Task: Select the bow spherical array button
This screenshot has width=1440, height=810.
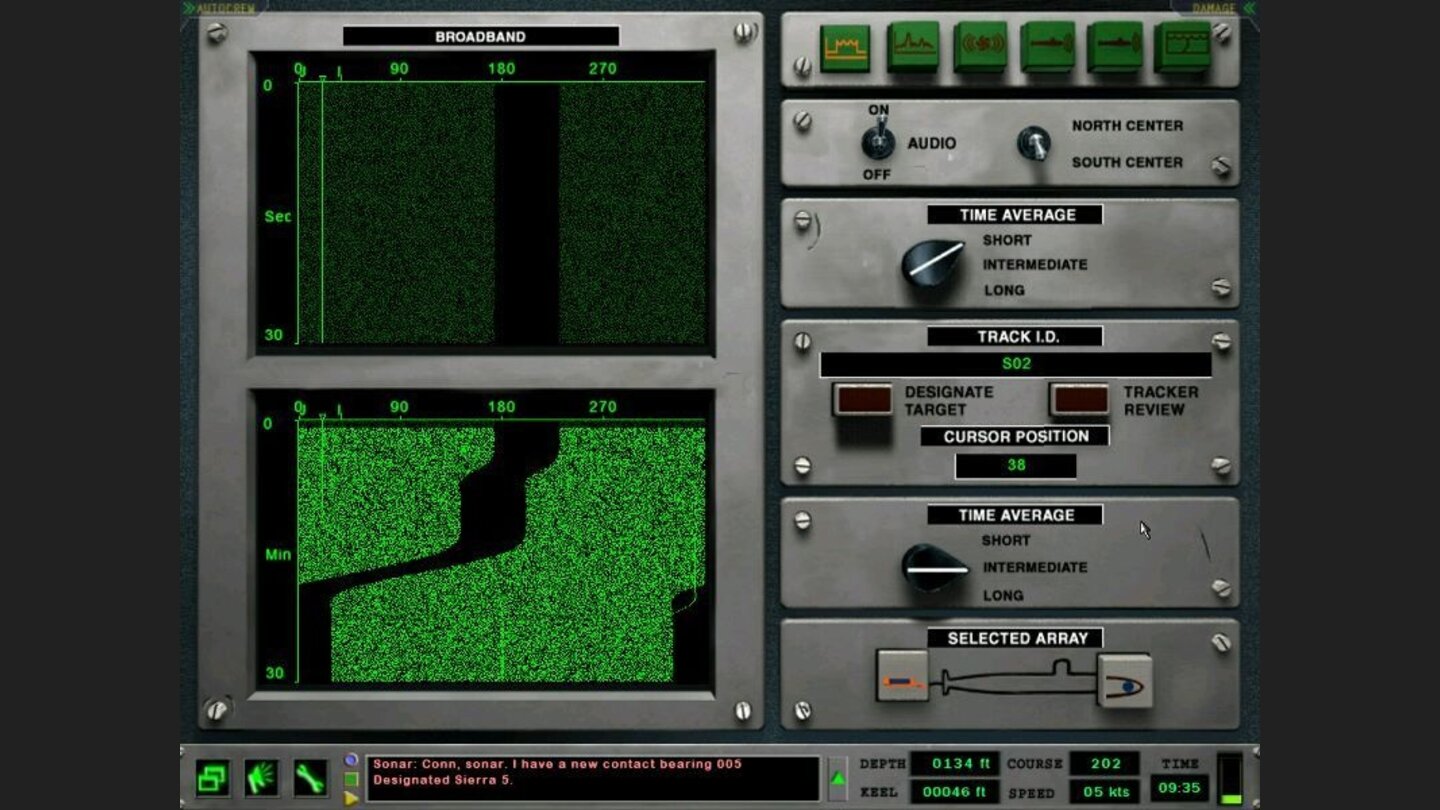Action: pyautogui.click(x=1124, y=681)
